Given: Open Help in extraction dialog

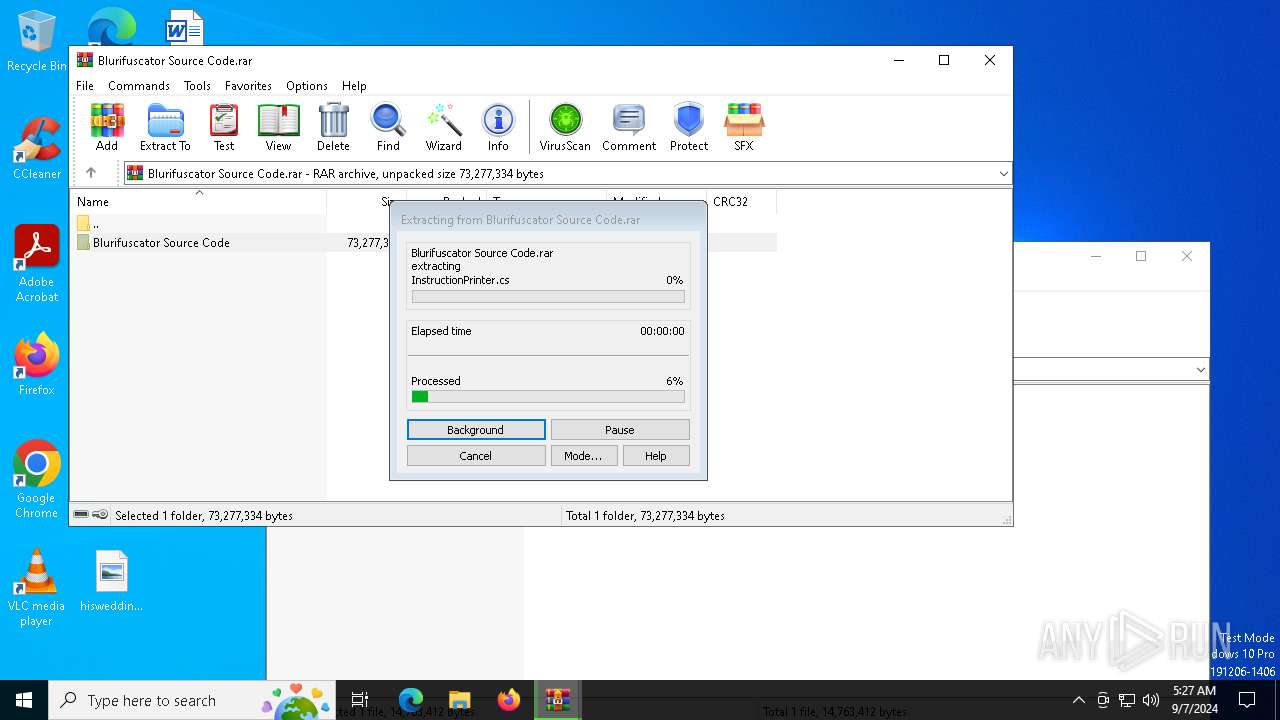Looking at the screenshot, I should pyautogui.click(x=656, y=456).
